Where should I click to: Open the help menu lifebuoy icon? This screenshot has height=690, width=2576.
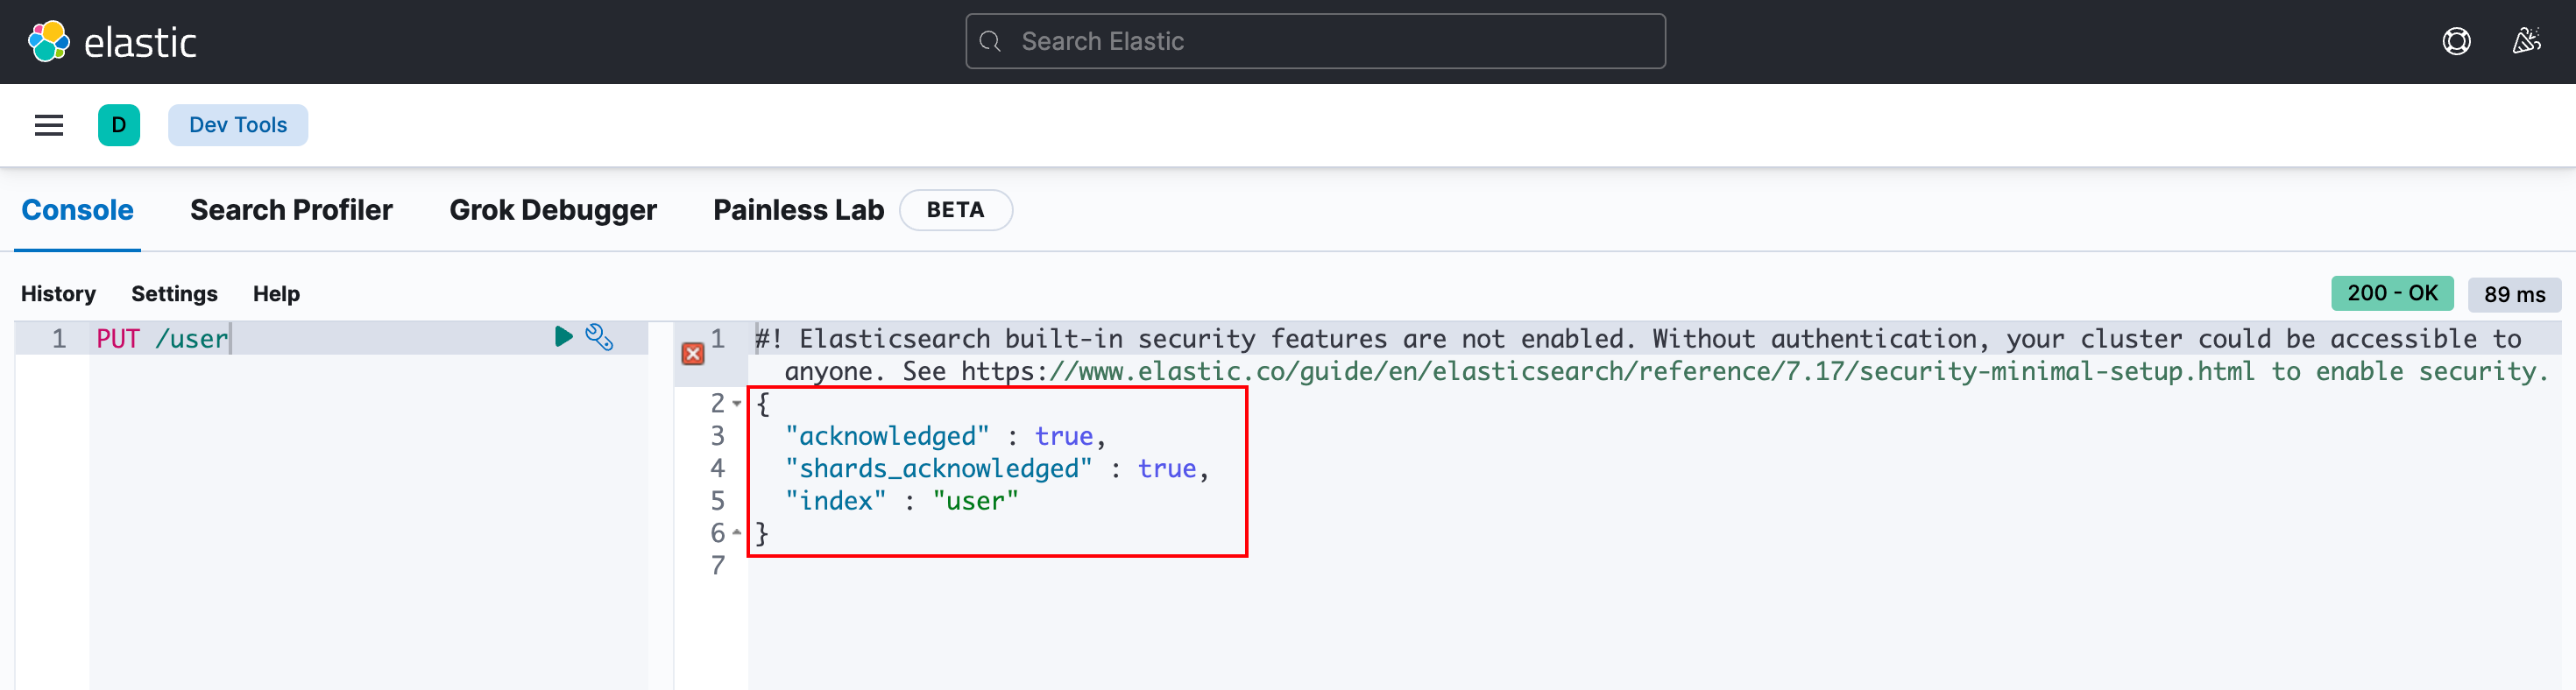coord(2456,41)
